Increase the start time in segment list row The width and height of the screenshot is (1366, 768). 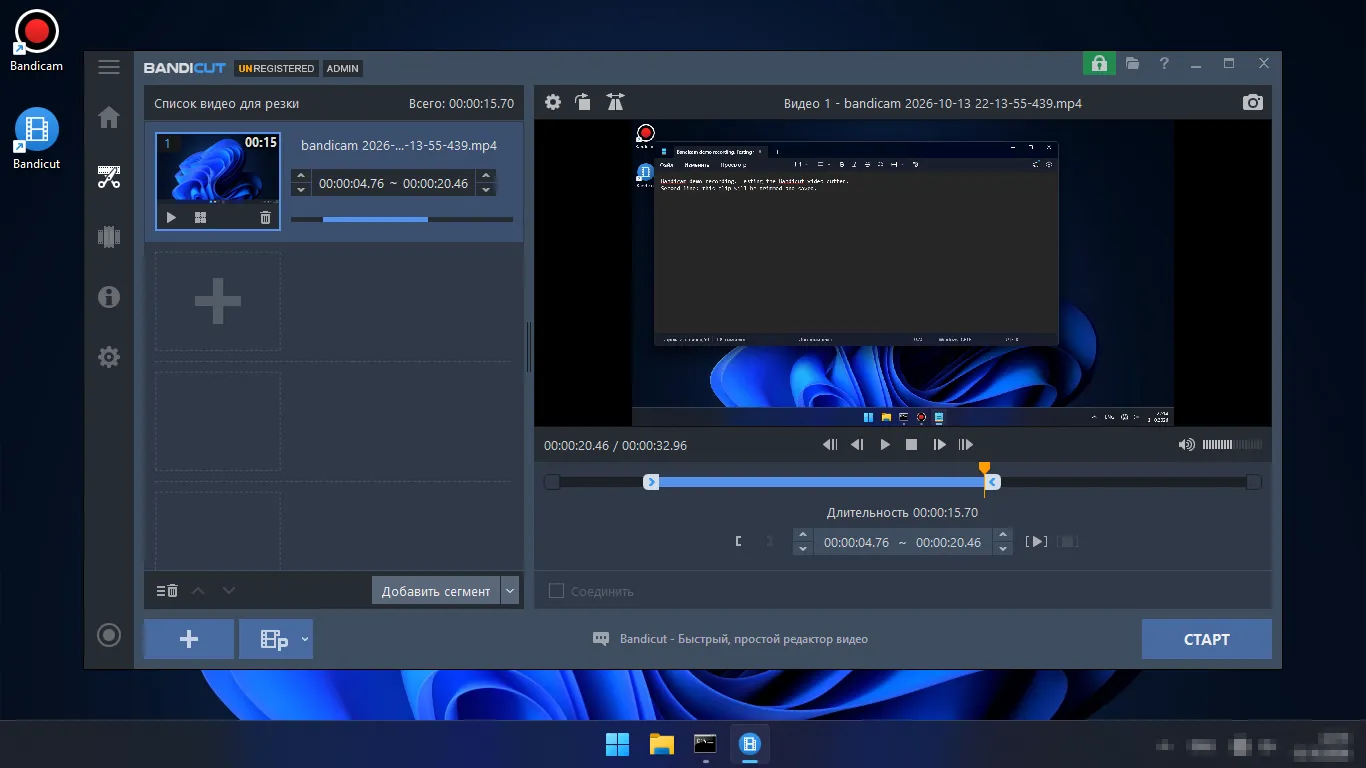click(x=300, y=177)
